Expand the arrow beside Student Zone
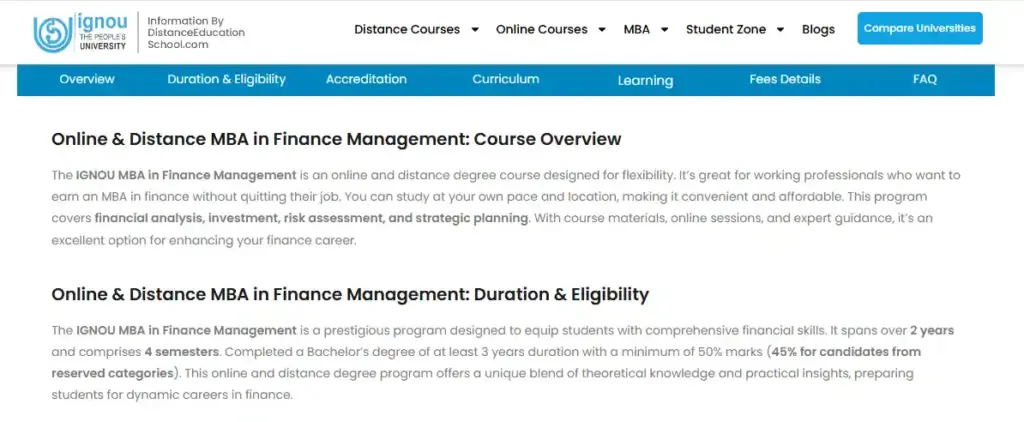This screenshot has height=422, width=1024. [780, 30]
